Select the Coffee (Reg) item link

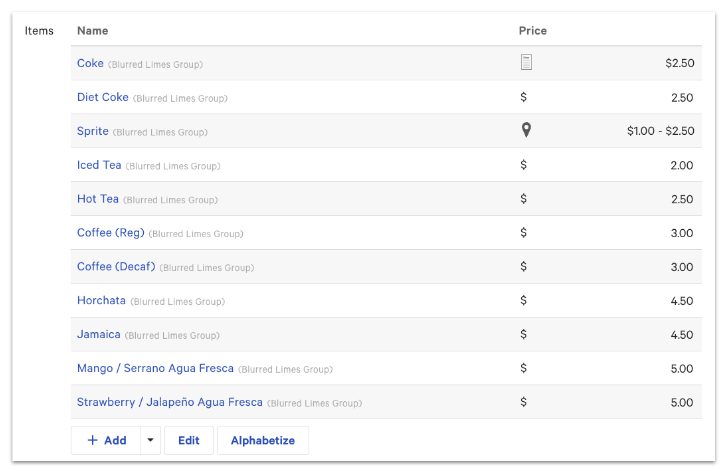tap(110, 233)
